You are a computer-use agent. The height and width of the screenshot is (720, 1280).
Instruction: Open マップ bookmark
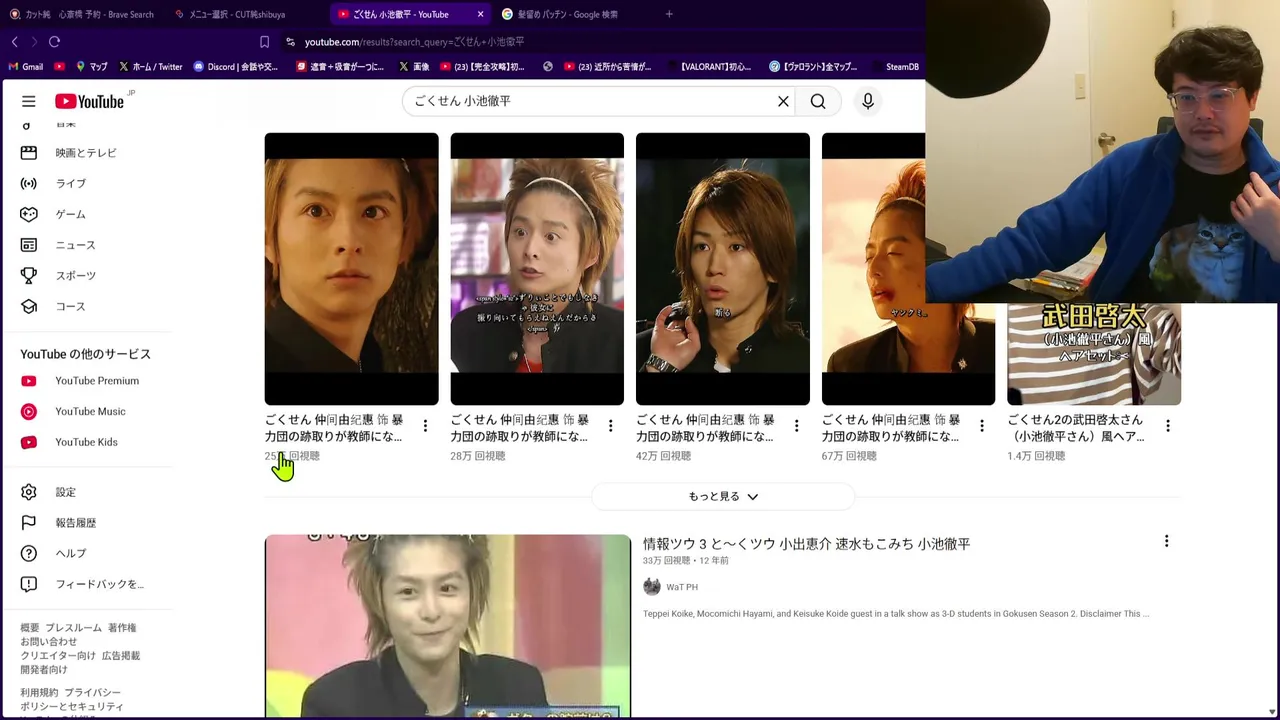click(x=92, y=67)
